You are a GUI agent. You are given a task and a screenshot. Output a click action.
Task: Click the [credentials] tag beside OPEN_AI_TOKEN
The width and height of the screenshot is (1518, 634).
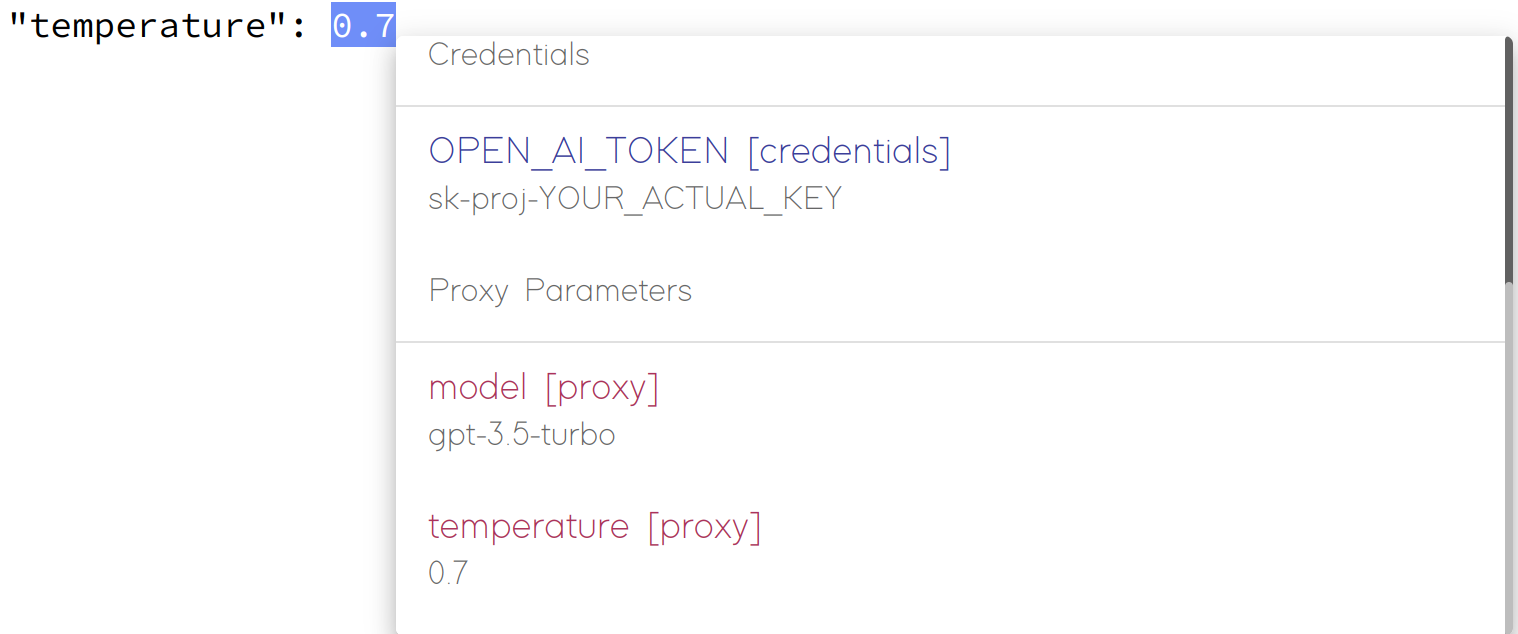pos(849,151)
